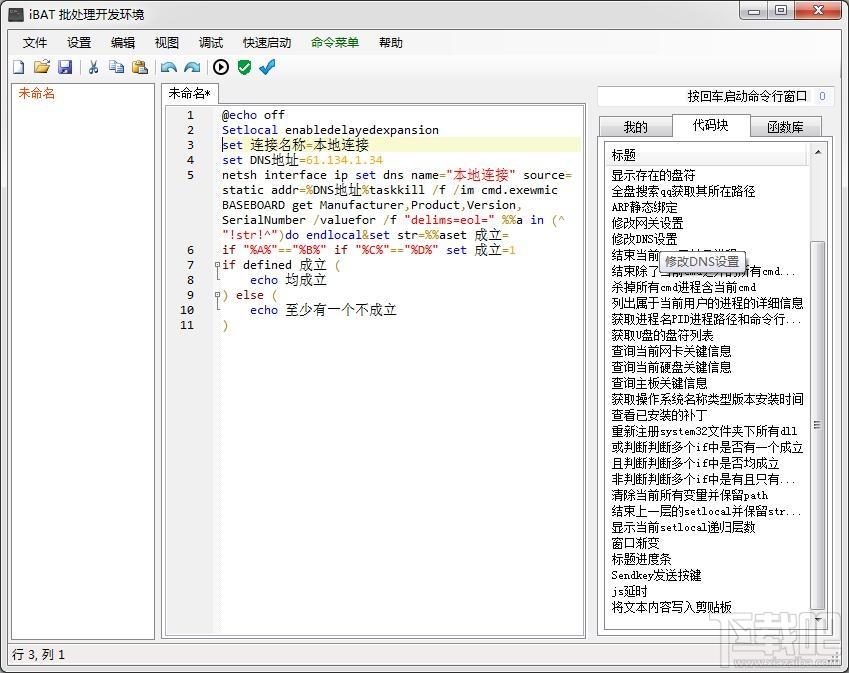
Task: Open the 命令菜单 menu
Action: [335, 43]
